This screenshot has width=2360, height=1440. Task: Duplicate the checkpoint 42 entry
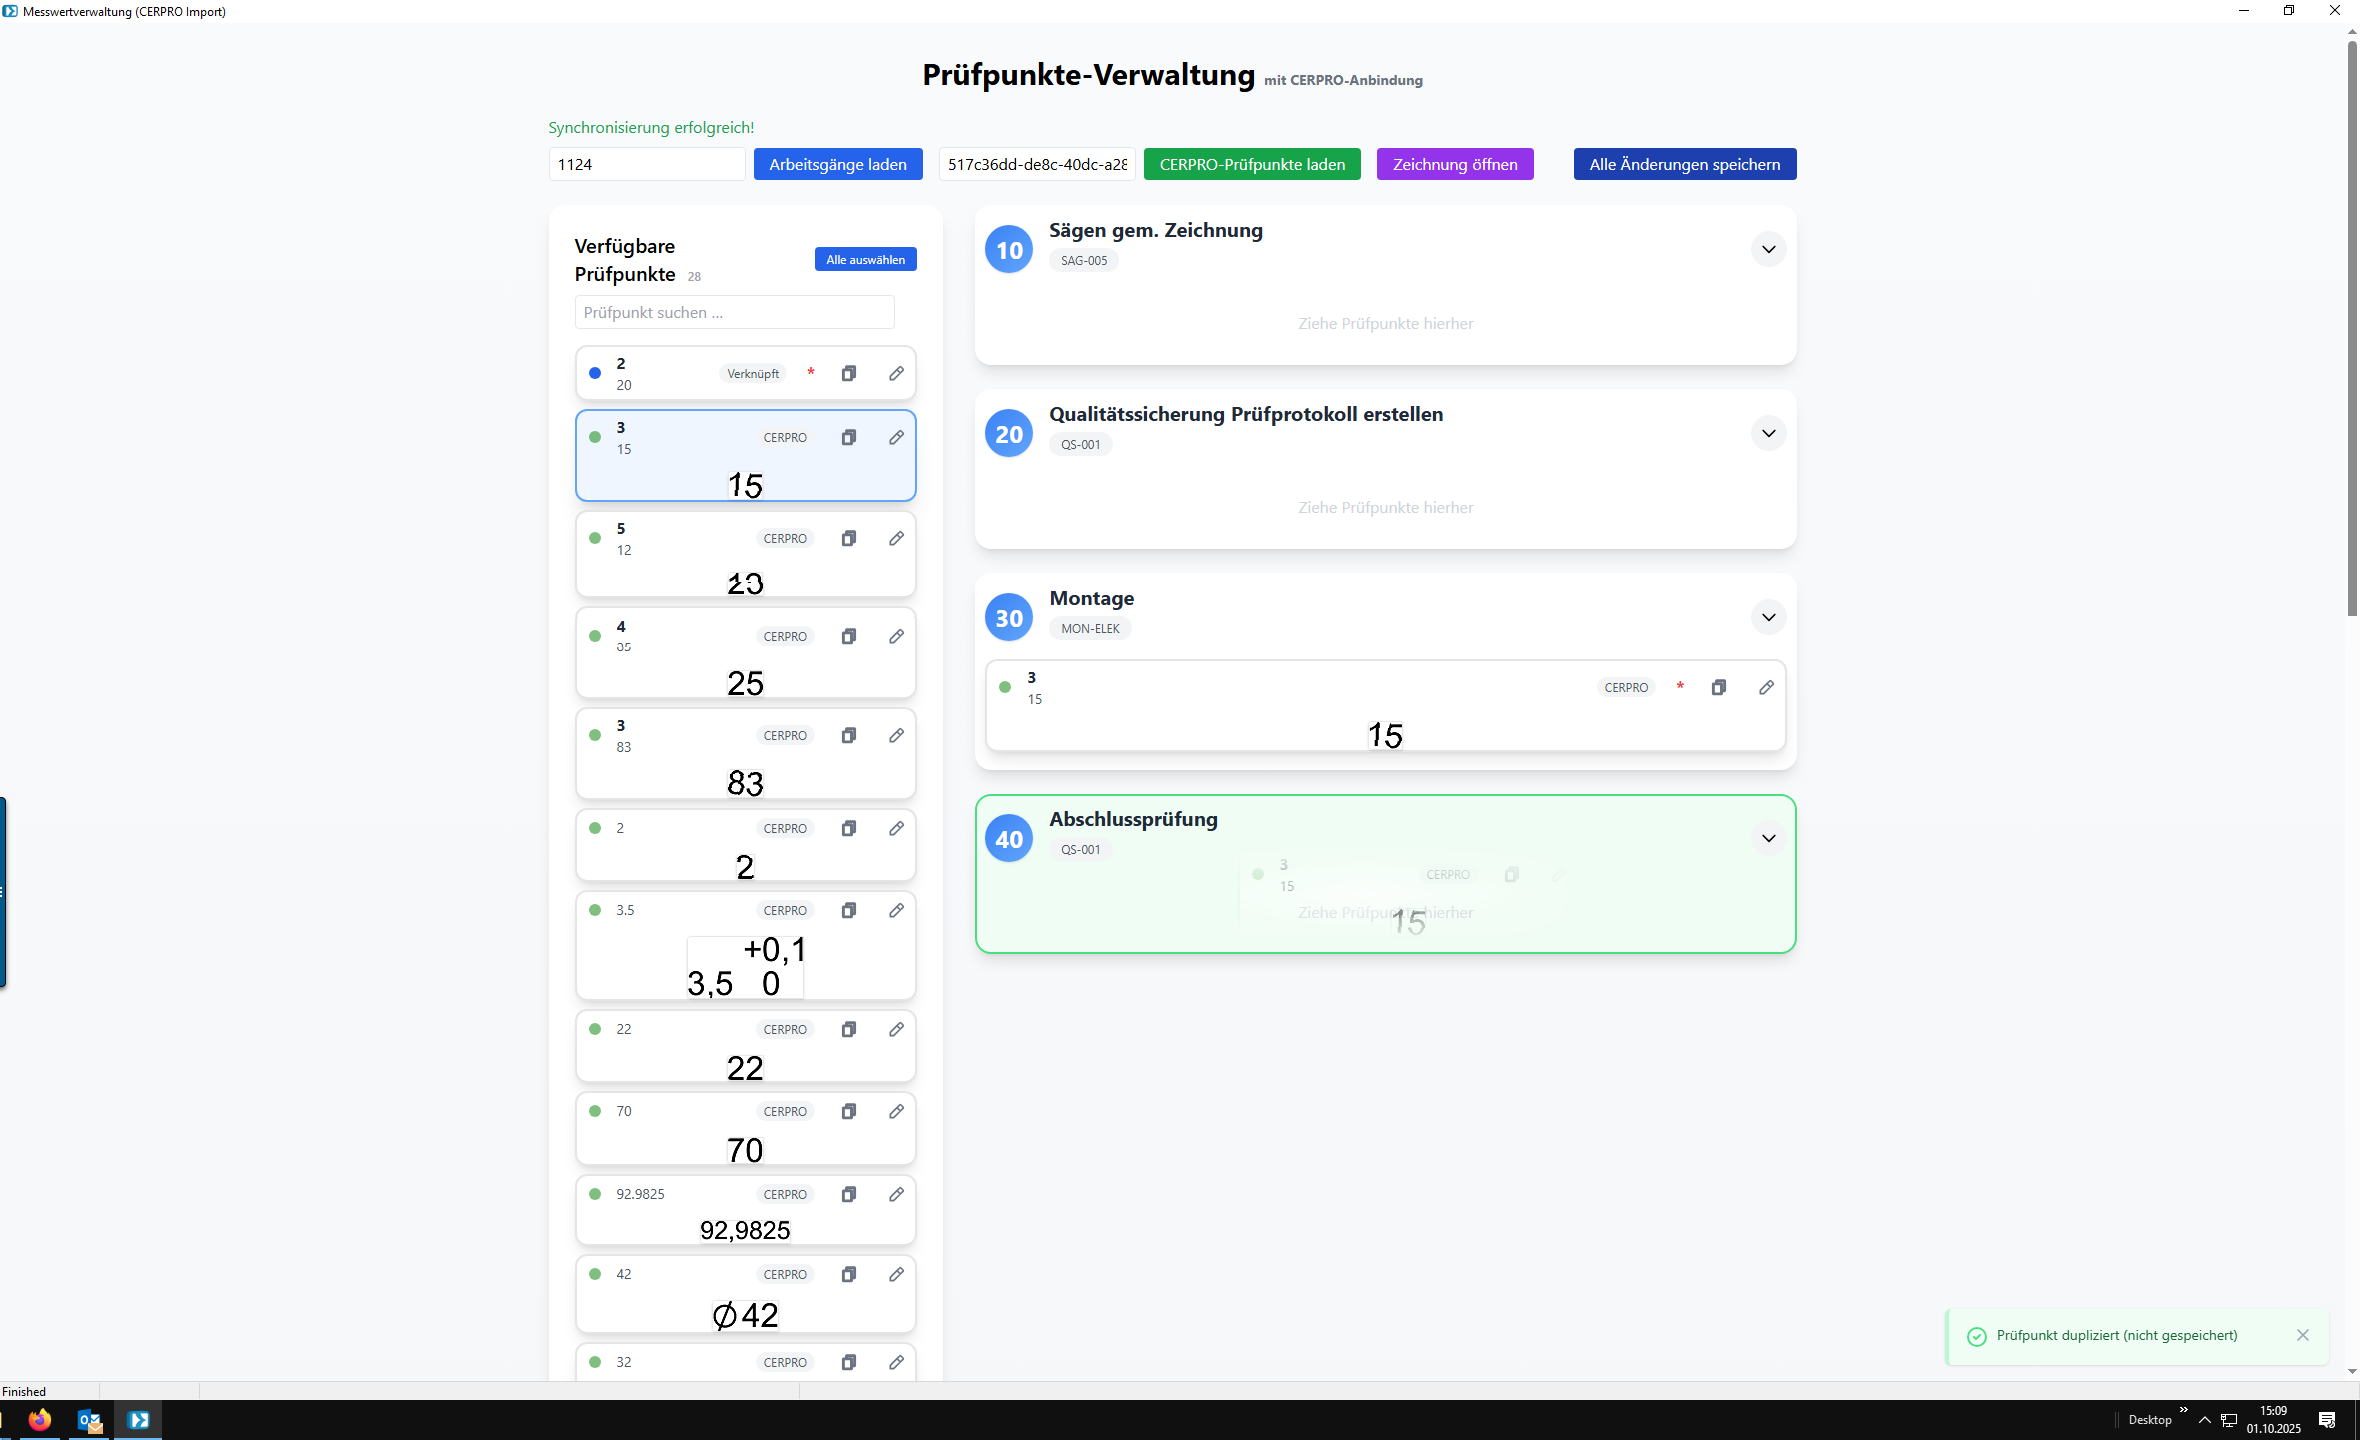(848, 1274)
